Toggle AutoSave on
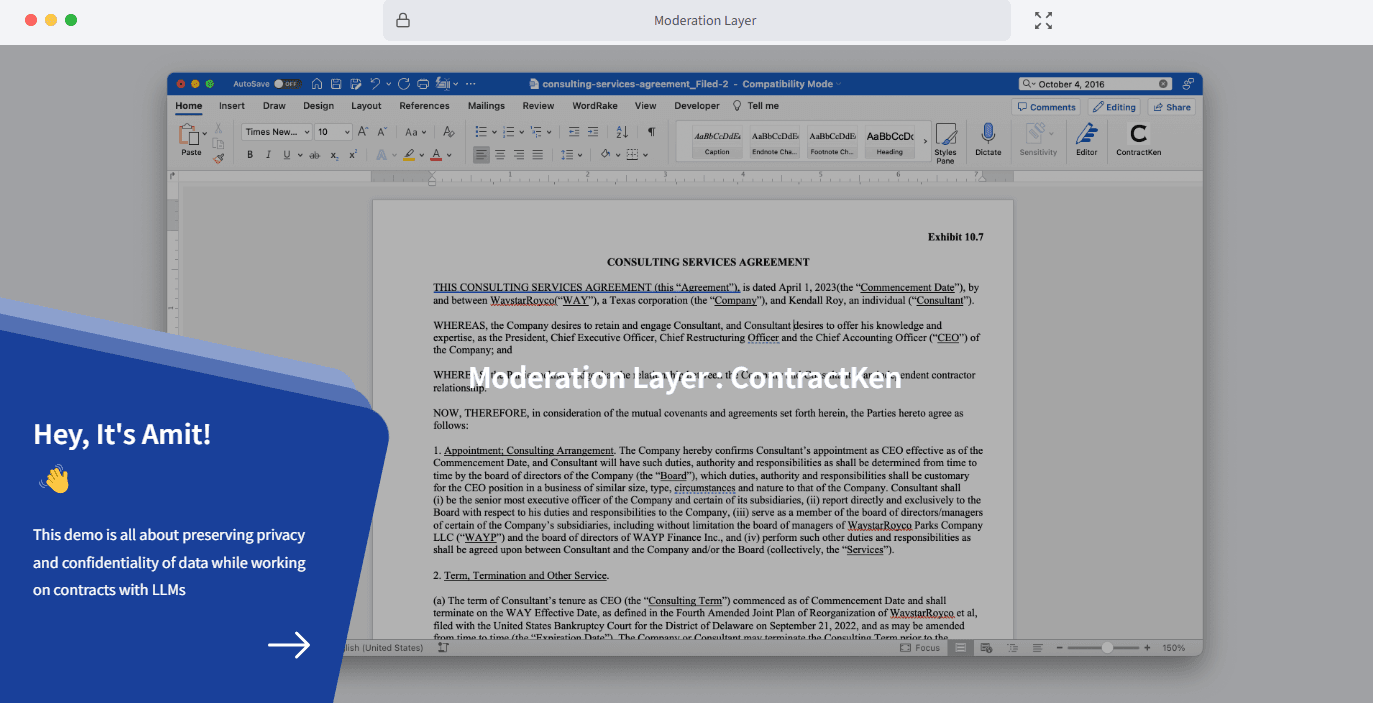Viewport: 1373px width, 703px height. [x=285, y=84]
